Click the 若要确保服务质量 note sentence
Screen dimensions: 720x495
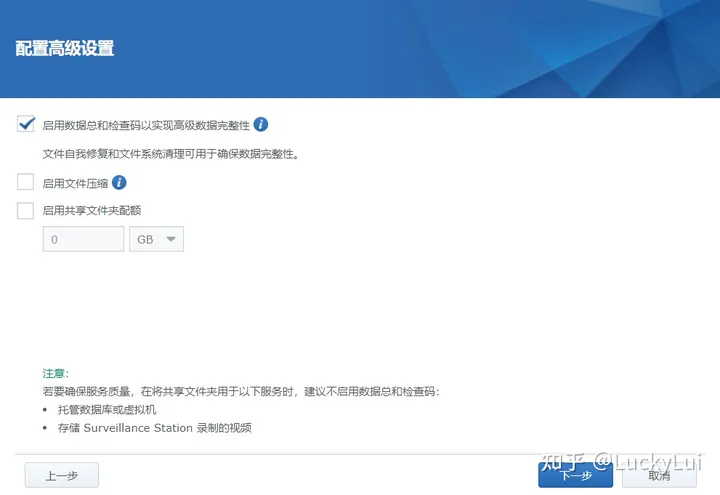[x=240, y=391]
